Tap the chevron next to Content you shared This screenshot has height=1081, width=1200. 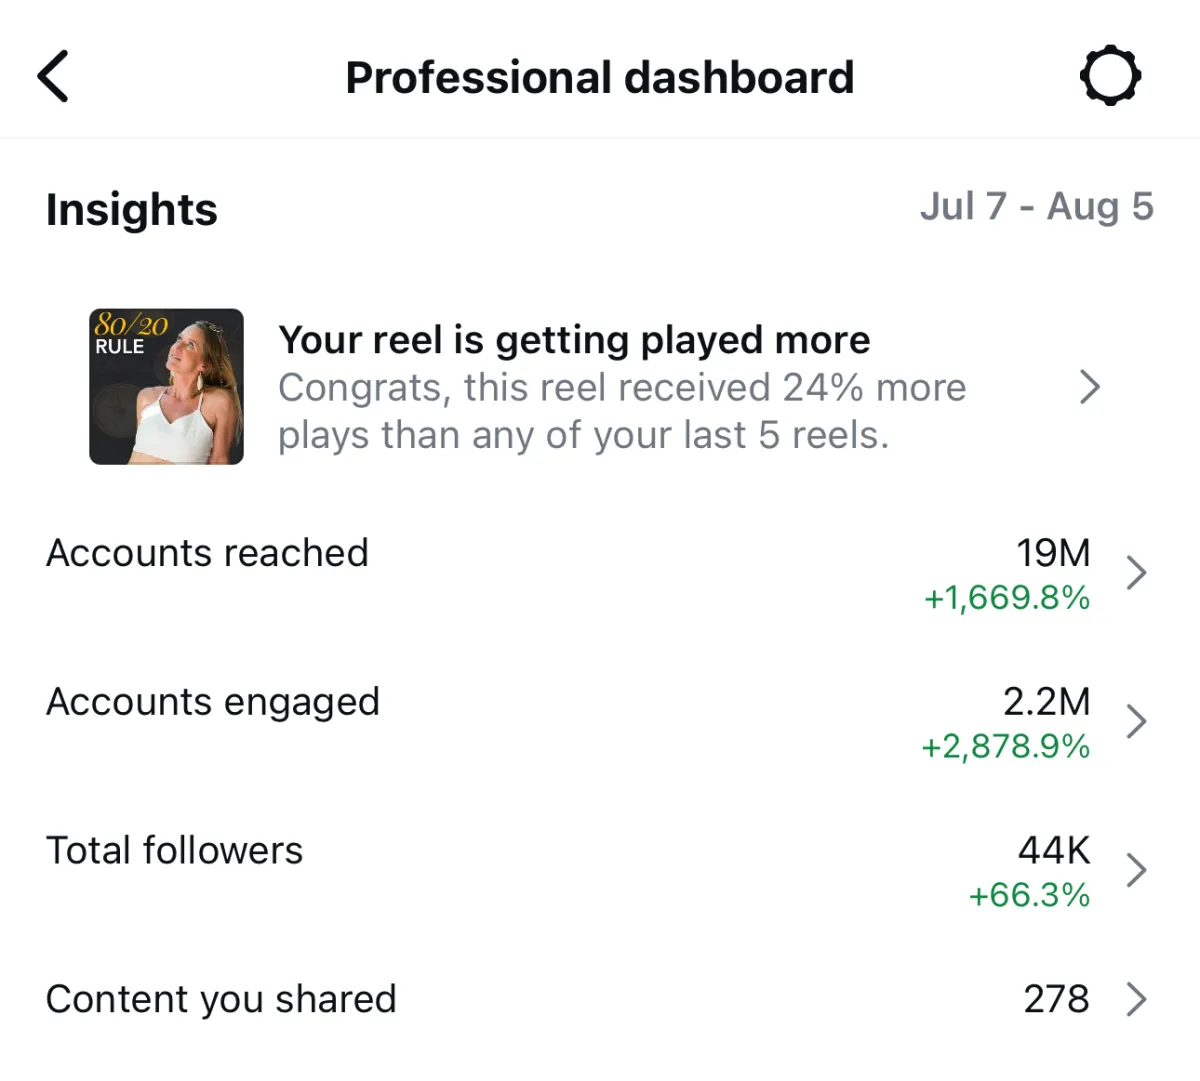coord(1136,999)
